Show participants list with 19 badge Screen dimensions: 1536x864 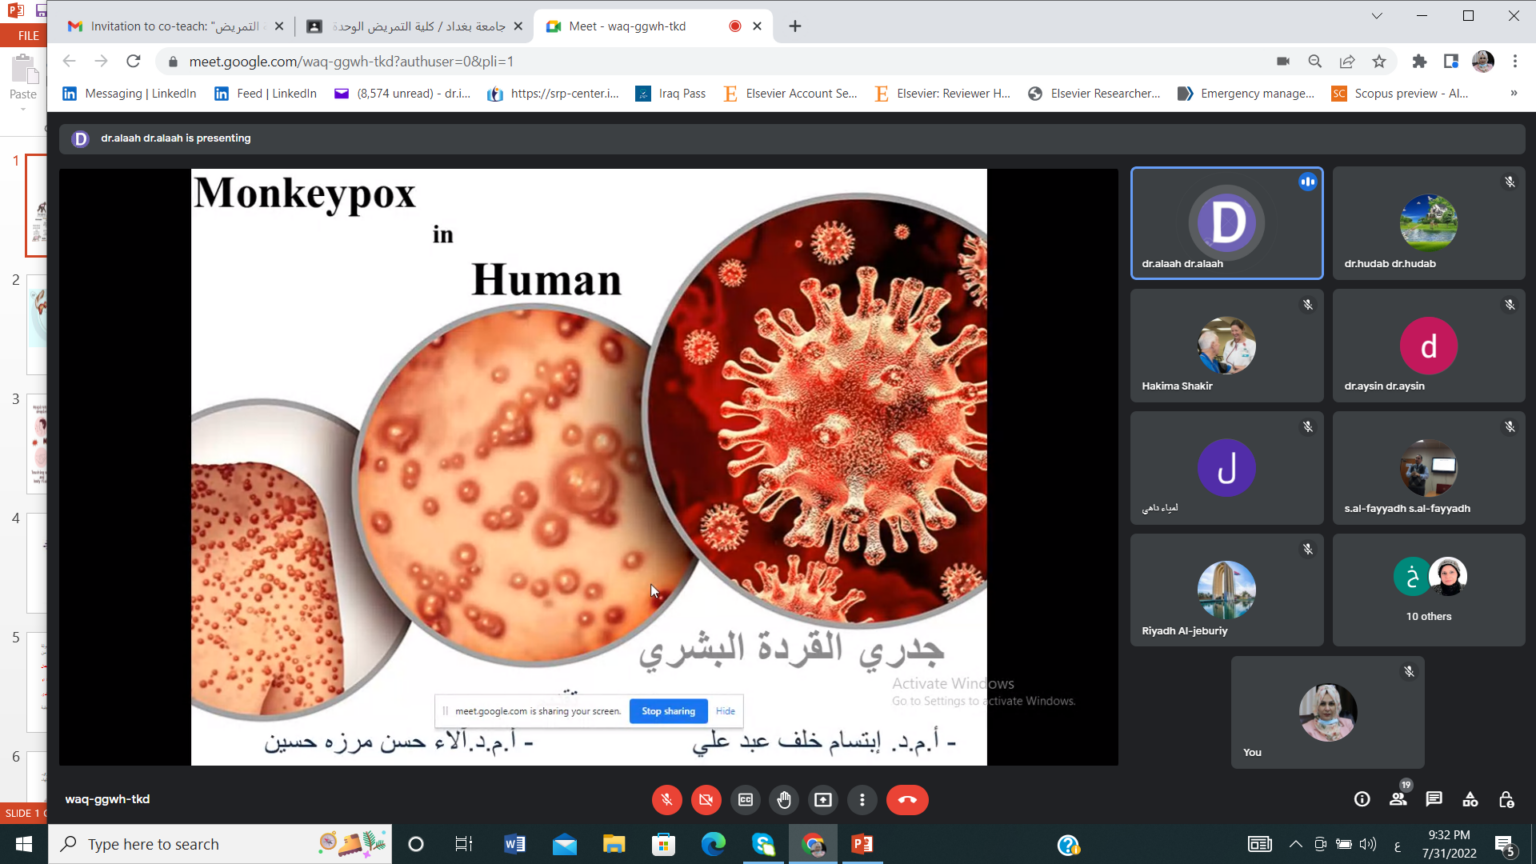pos(1398,799)
